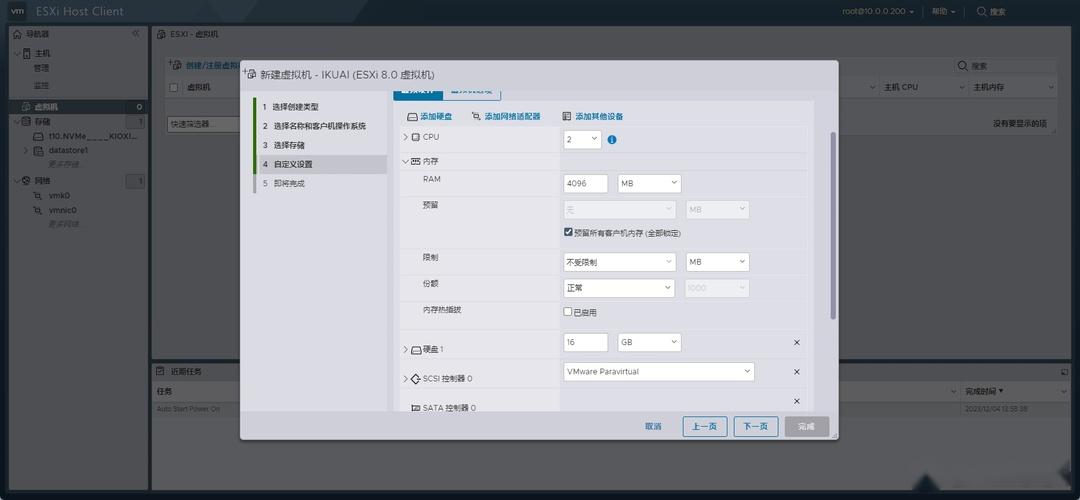Open the hard disk unit dropdown showing GB
This screenshot has width=1080, height=500.
coord(650,342)
